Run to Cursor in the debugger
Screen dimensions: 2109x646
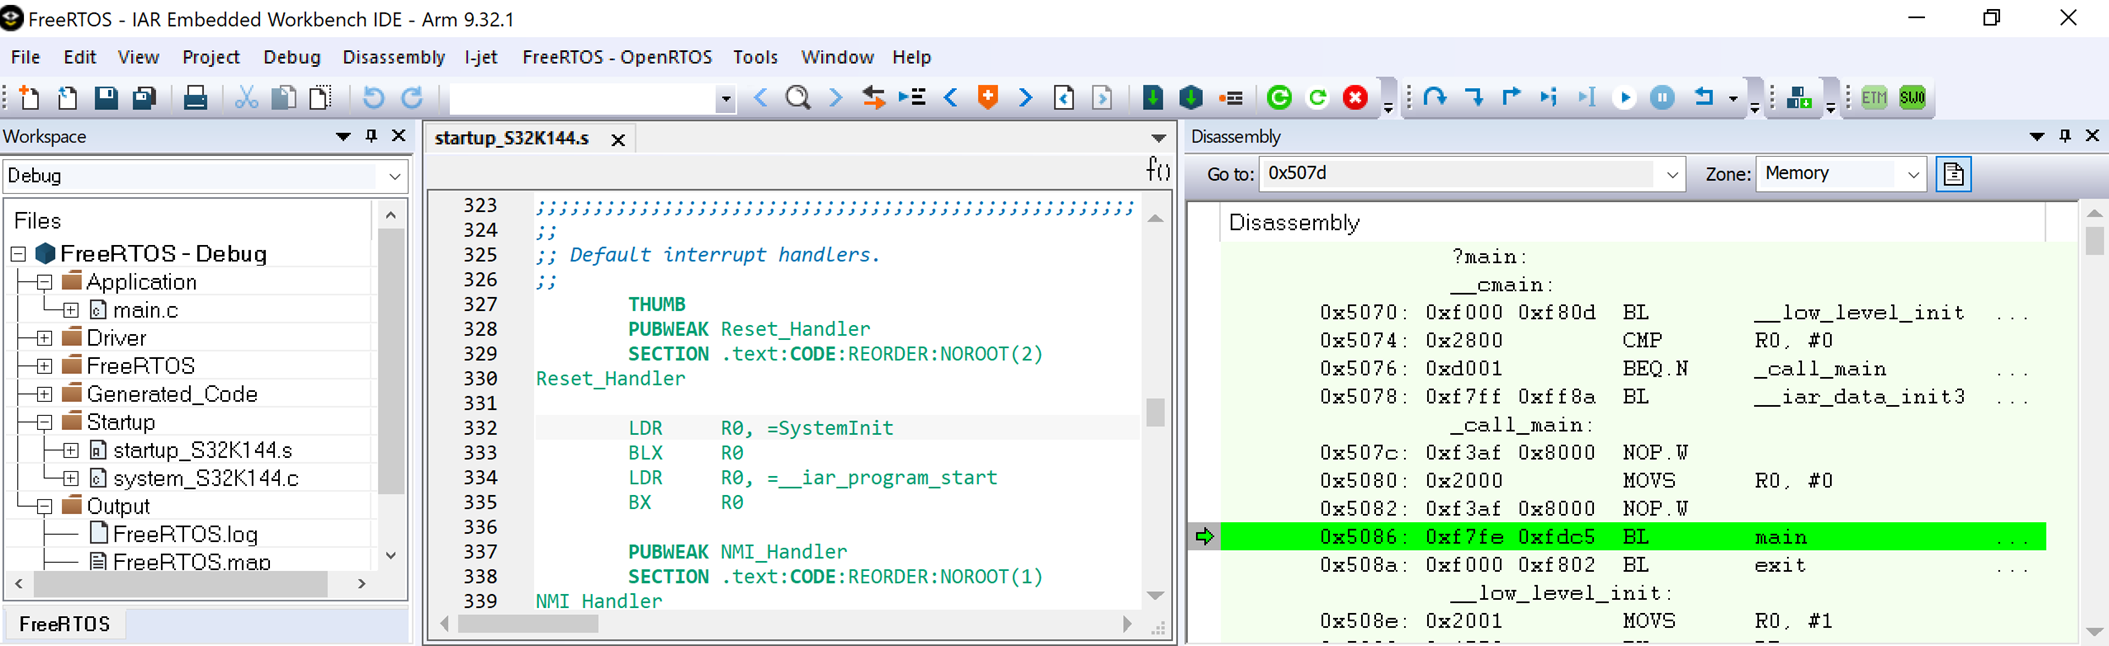point(1587,97)
